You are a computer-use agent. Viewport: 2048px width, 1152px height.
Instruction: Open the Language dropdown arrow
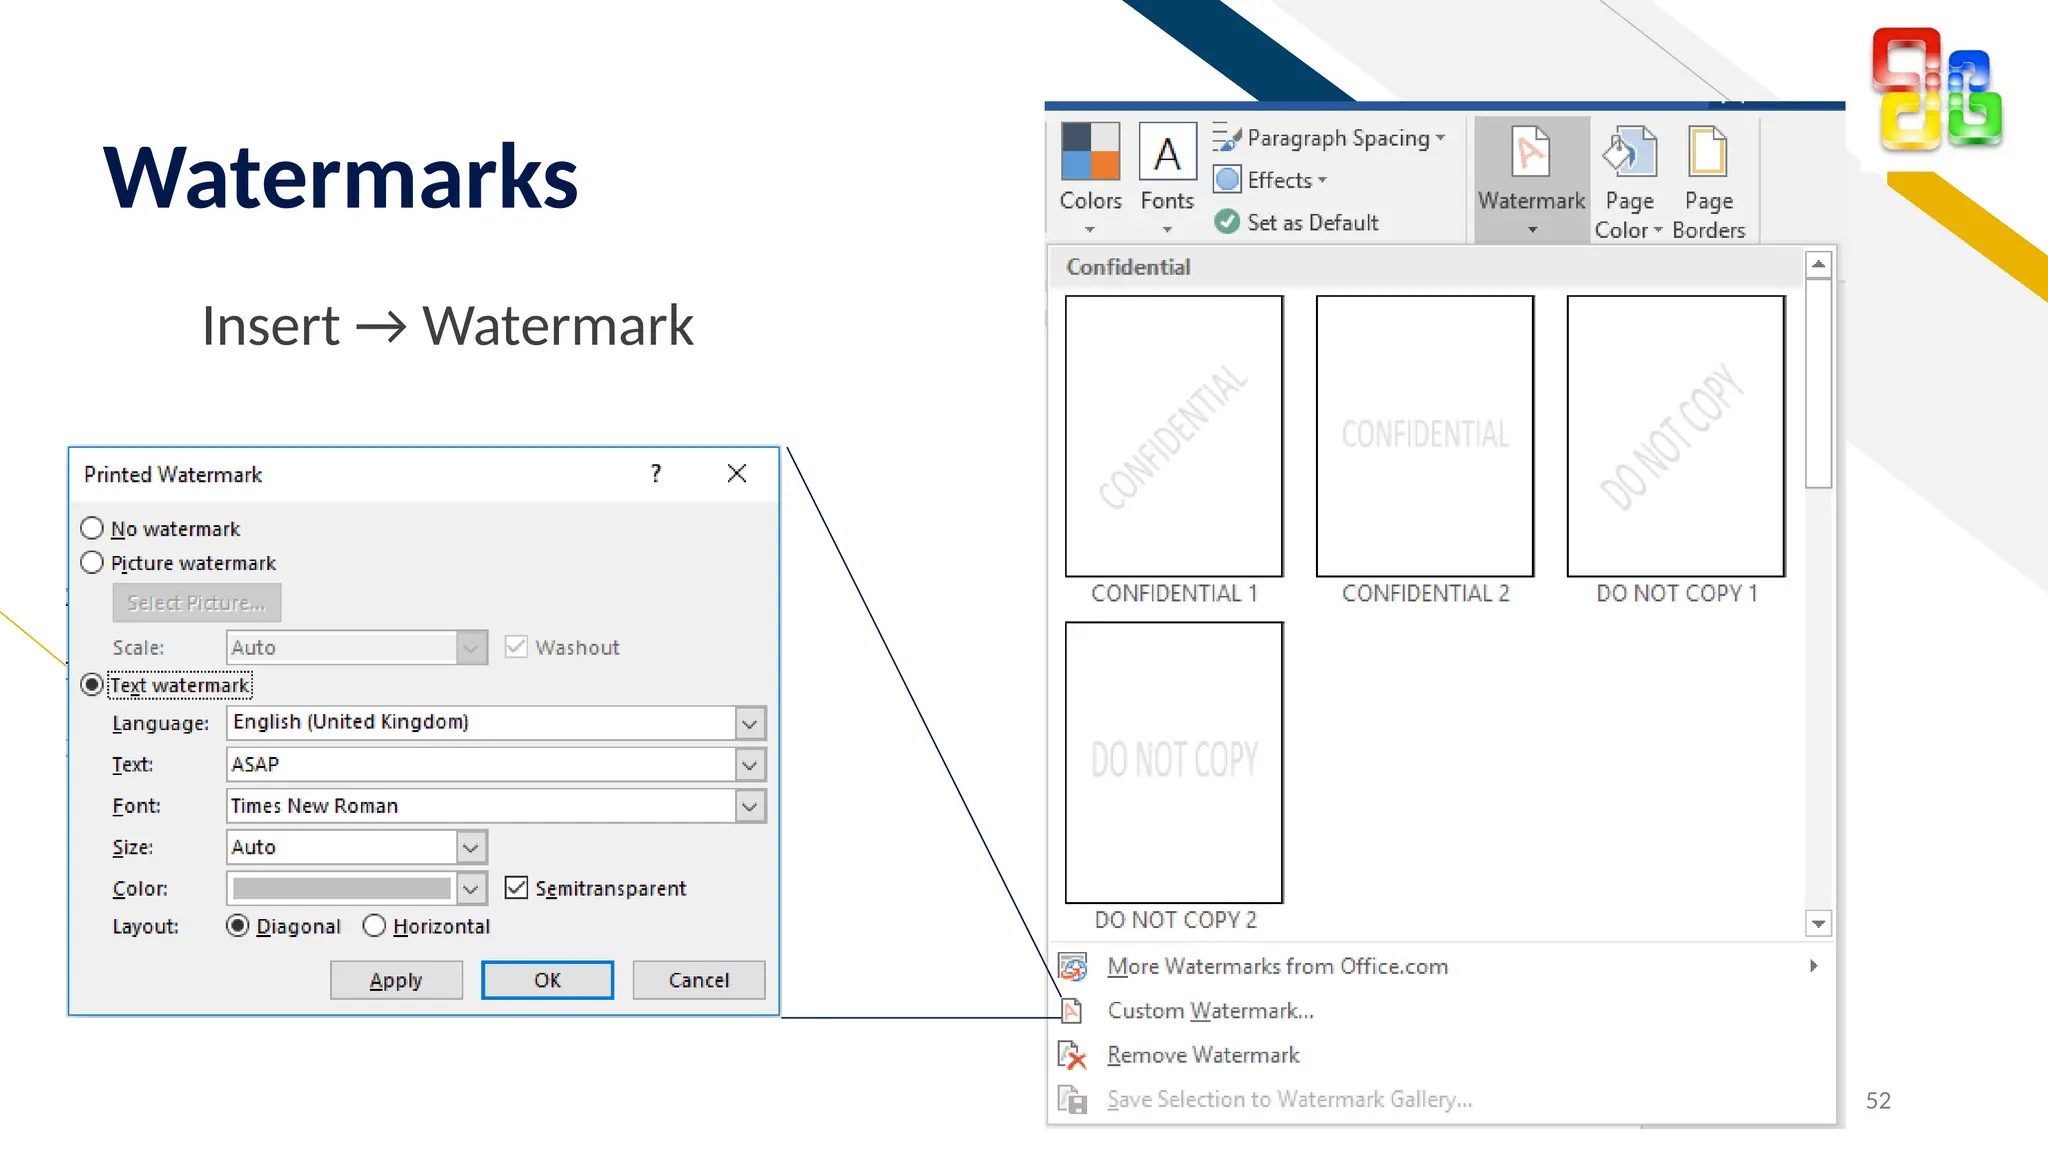750,723
